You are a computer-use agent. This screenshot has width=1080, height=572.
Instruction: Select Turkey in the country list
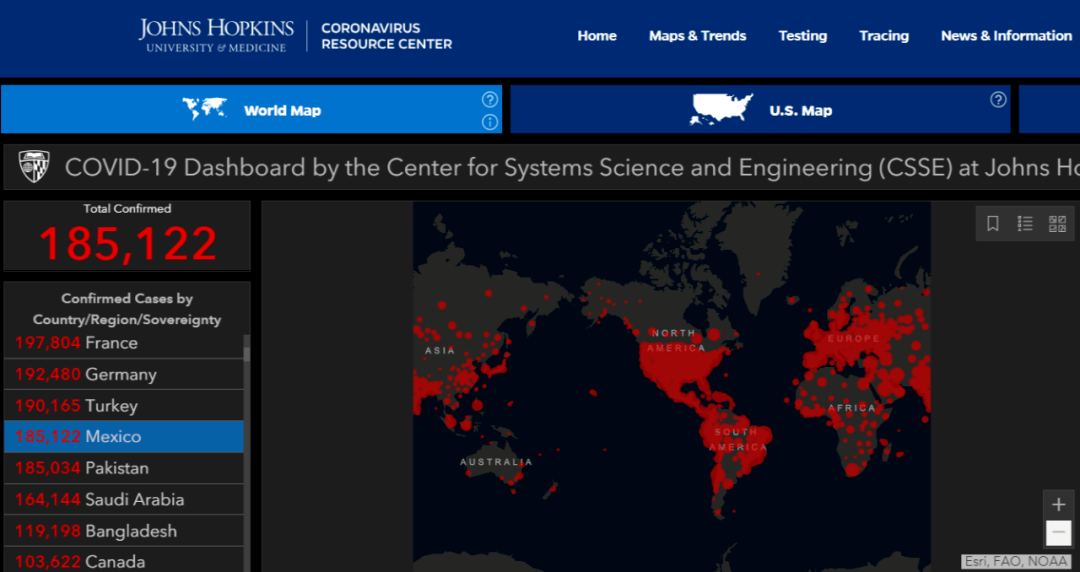pyautogui.click(x=124, y=405)
